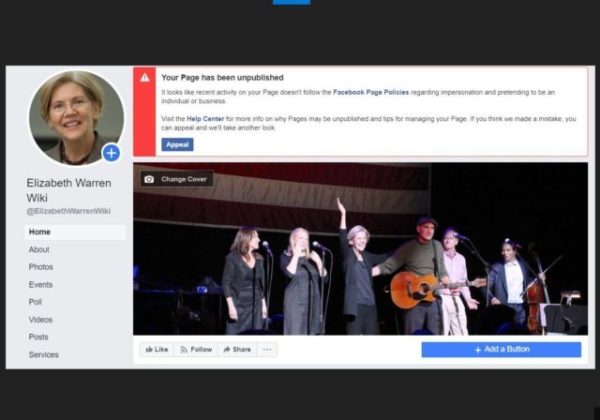Click the Add a Button button
This screenshot has height=420, width=600.
tap(500, 349)
